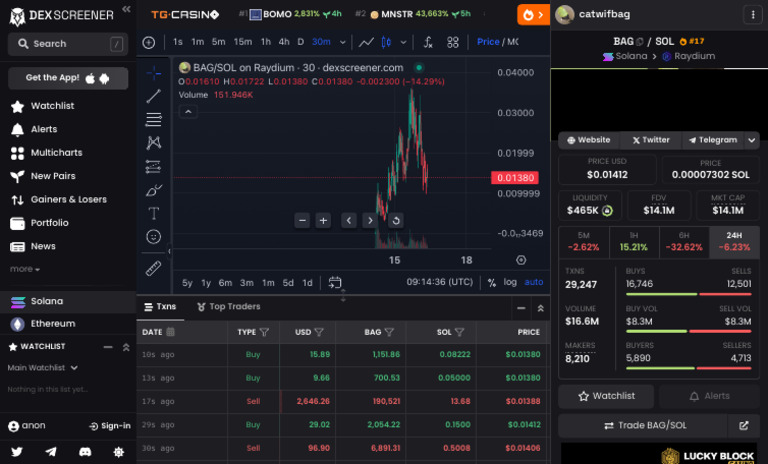Screen dimensions: 768x464
Task: Open the Discord icon in footer
Action: (85, 452)
